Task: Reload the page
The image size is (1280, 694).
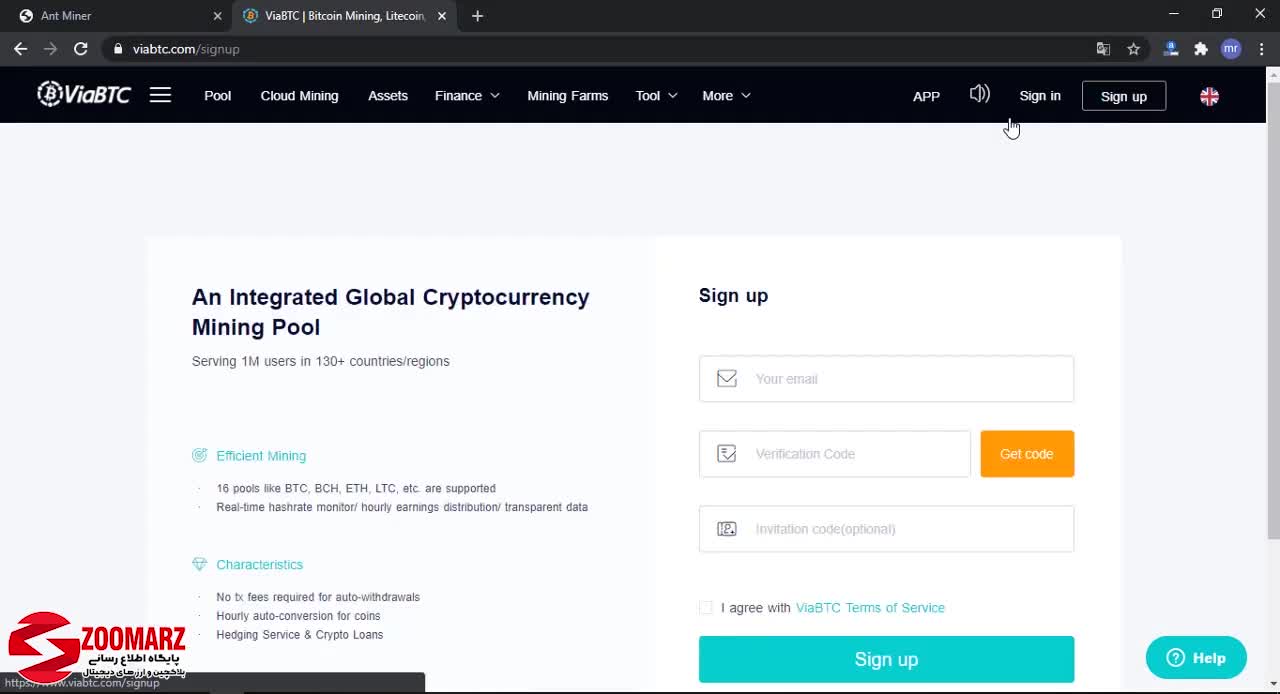Action: click(81, 49)
